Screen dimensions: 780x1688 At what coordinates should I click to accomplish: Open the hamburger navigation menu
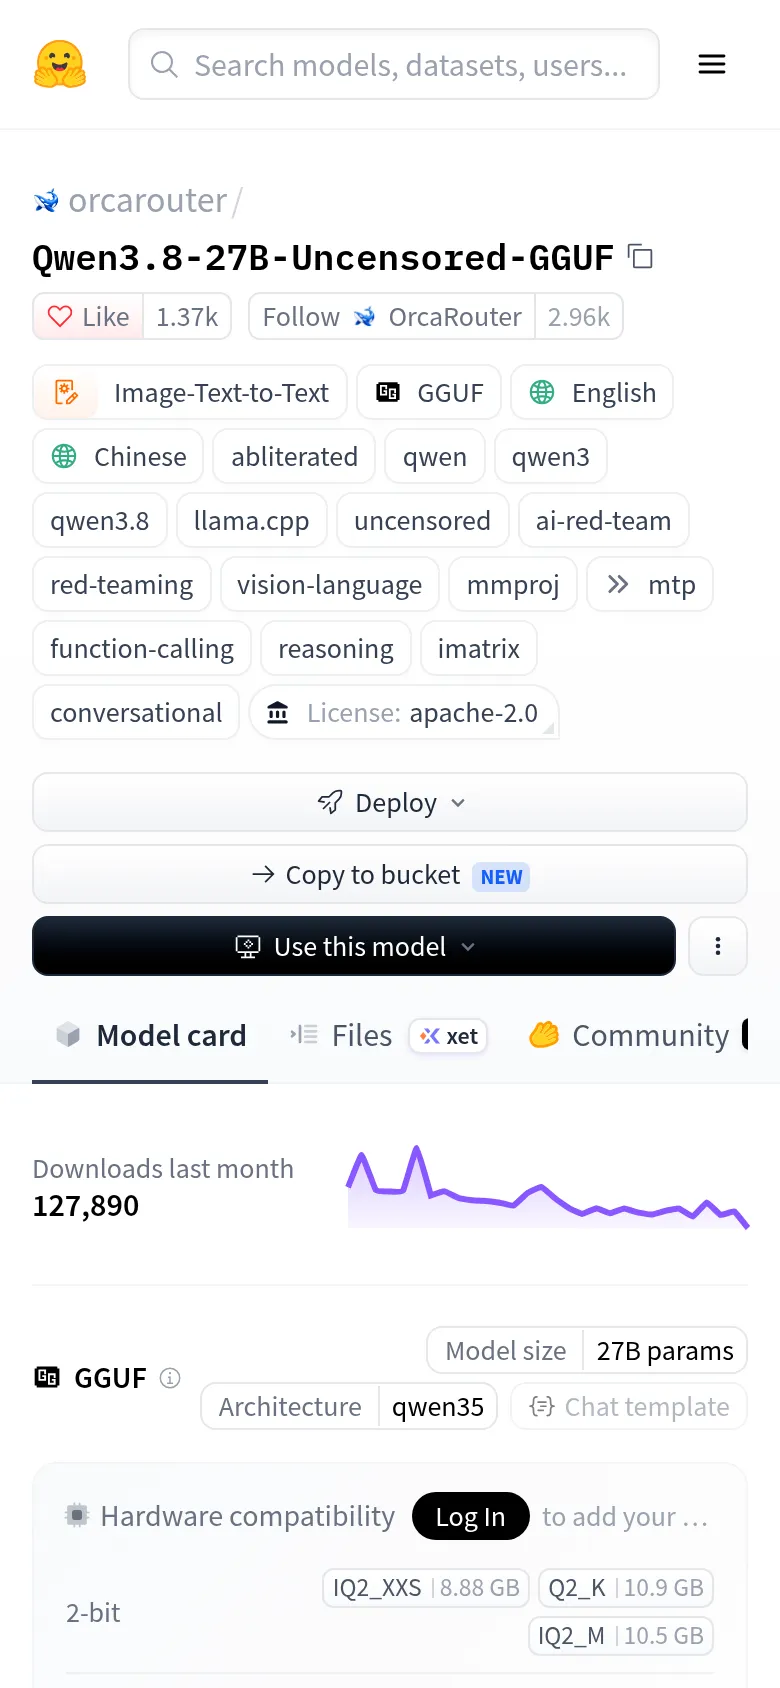coord(712,65)
